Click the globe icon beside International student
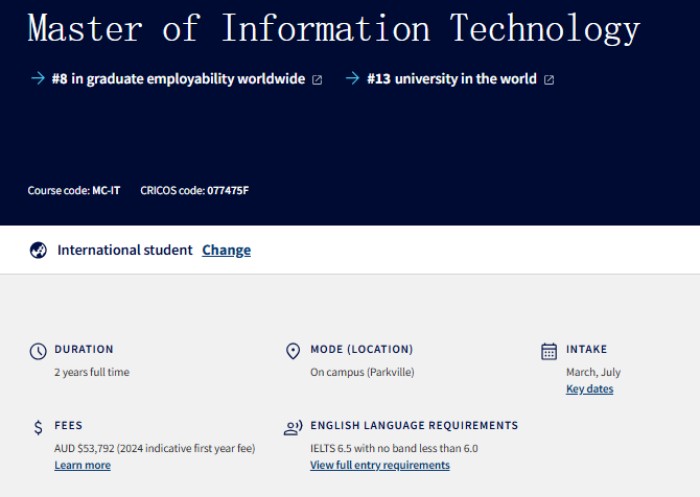This screenshot has height=497, width=700. tap(38, 250)
